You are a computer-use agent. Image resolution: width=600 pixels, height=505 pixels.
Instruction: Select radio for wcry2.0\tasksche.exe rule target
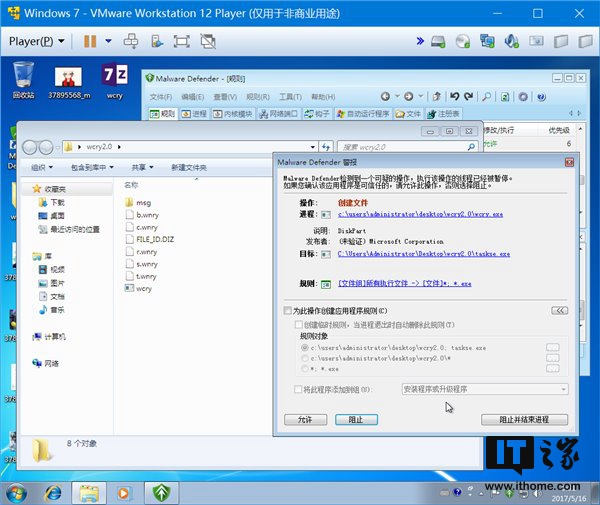pos(305,347)
